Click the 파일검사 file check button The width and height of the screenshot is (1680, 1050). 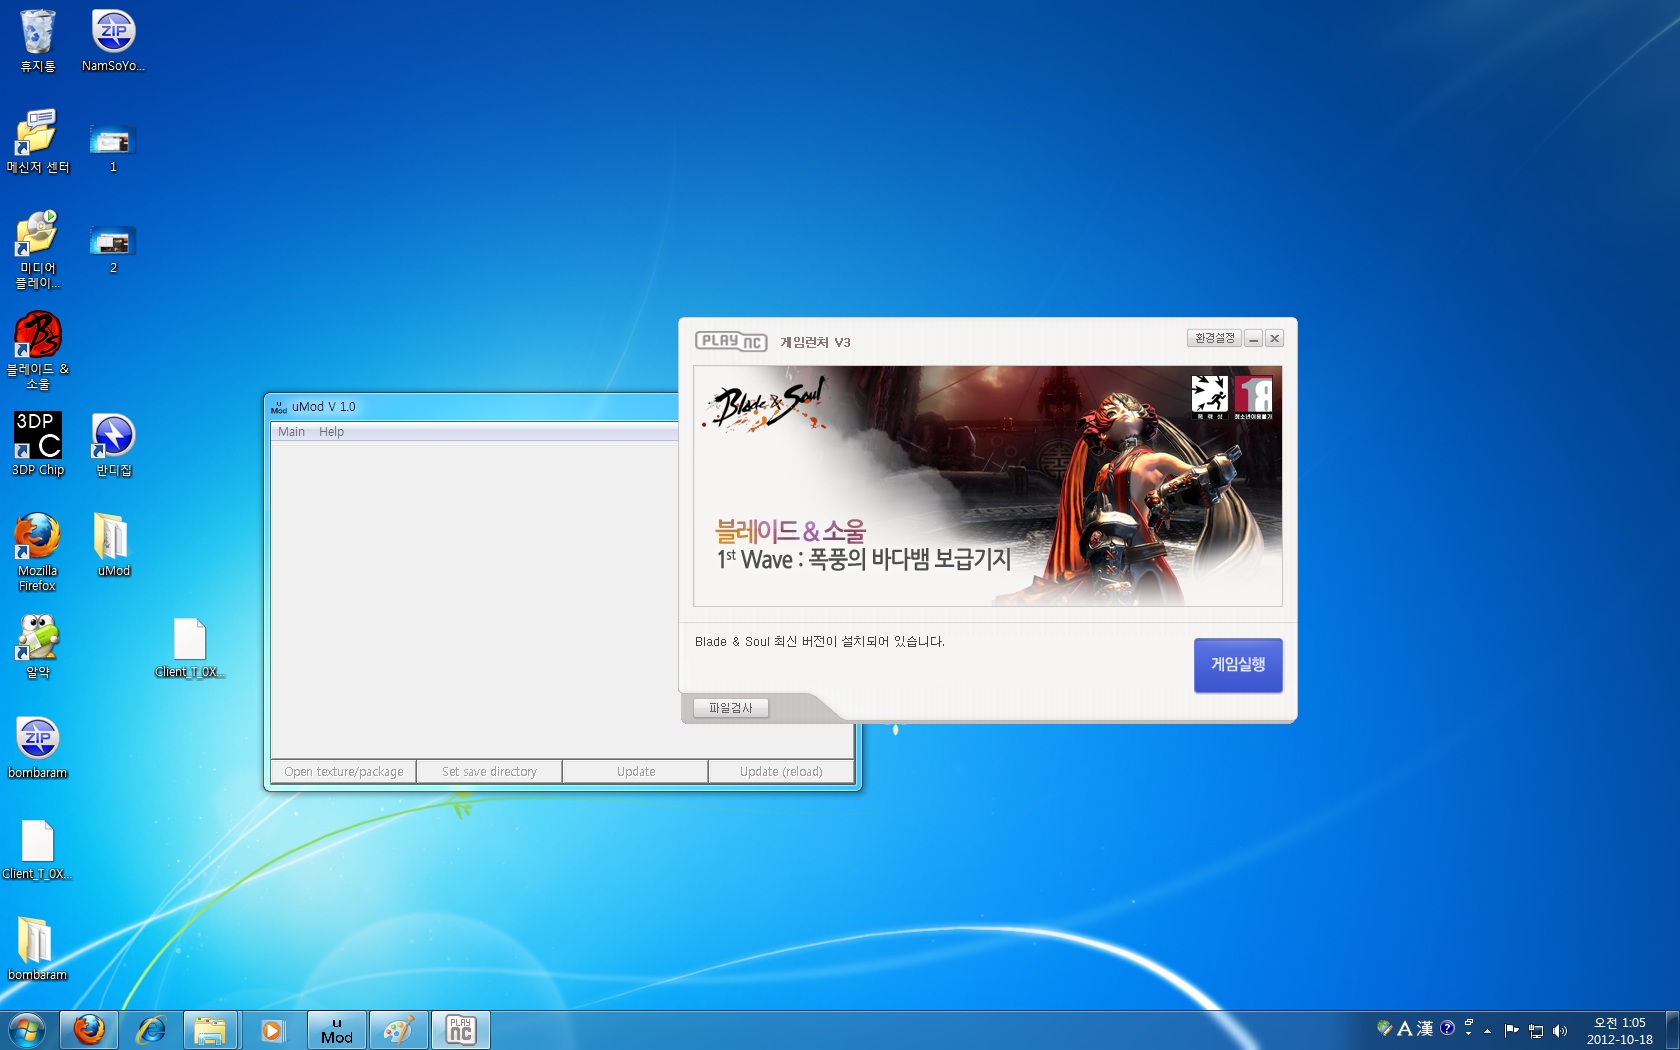tap(730, 708)
